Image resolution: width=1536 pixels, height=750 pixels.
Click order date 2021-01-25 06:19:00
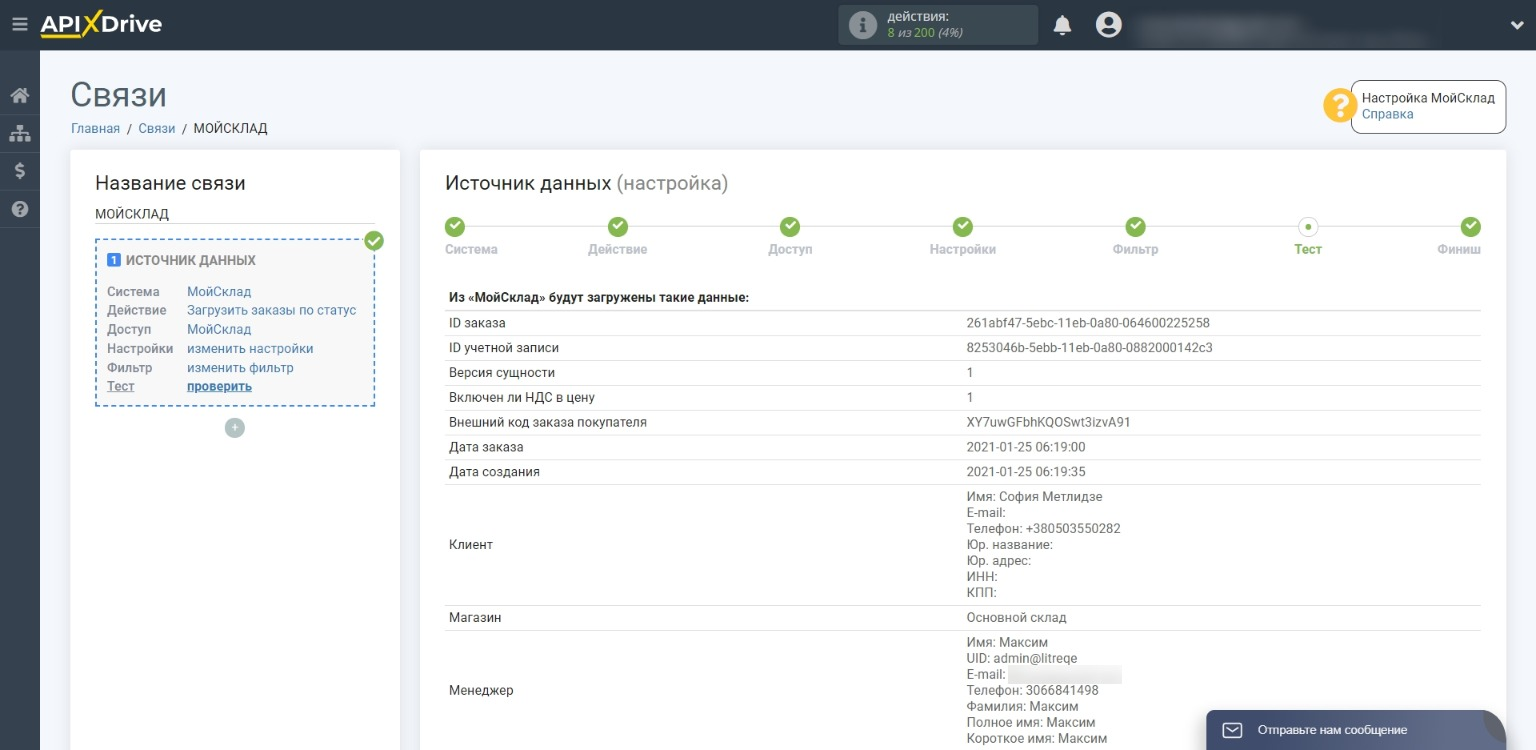(1026, 447)
